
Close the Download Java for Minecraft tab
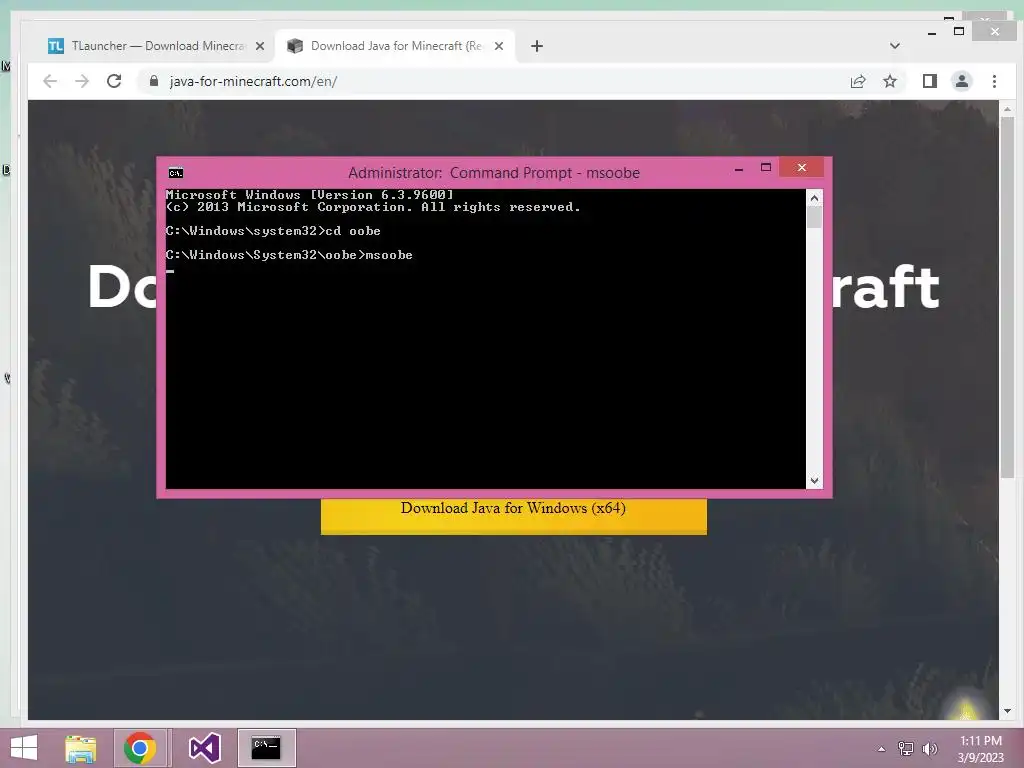(x=499, y=46)
